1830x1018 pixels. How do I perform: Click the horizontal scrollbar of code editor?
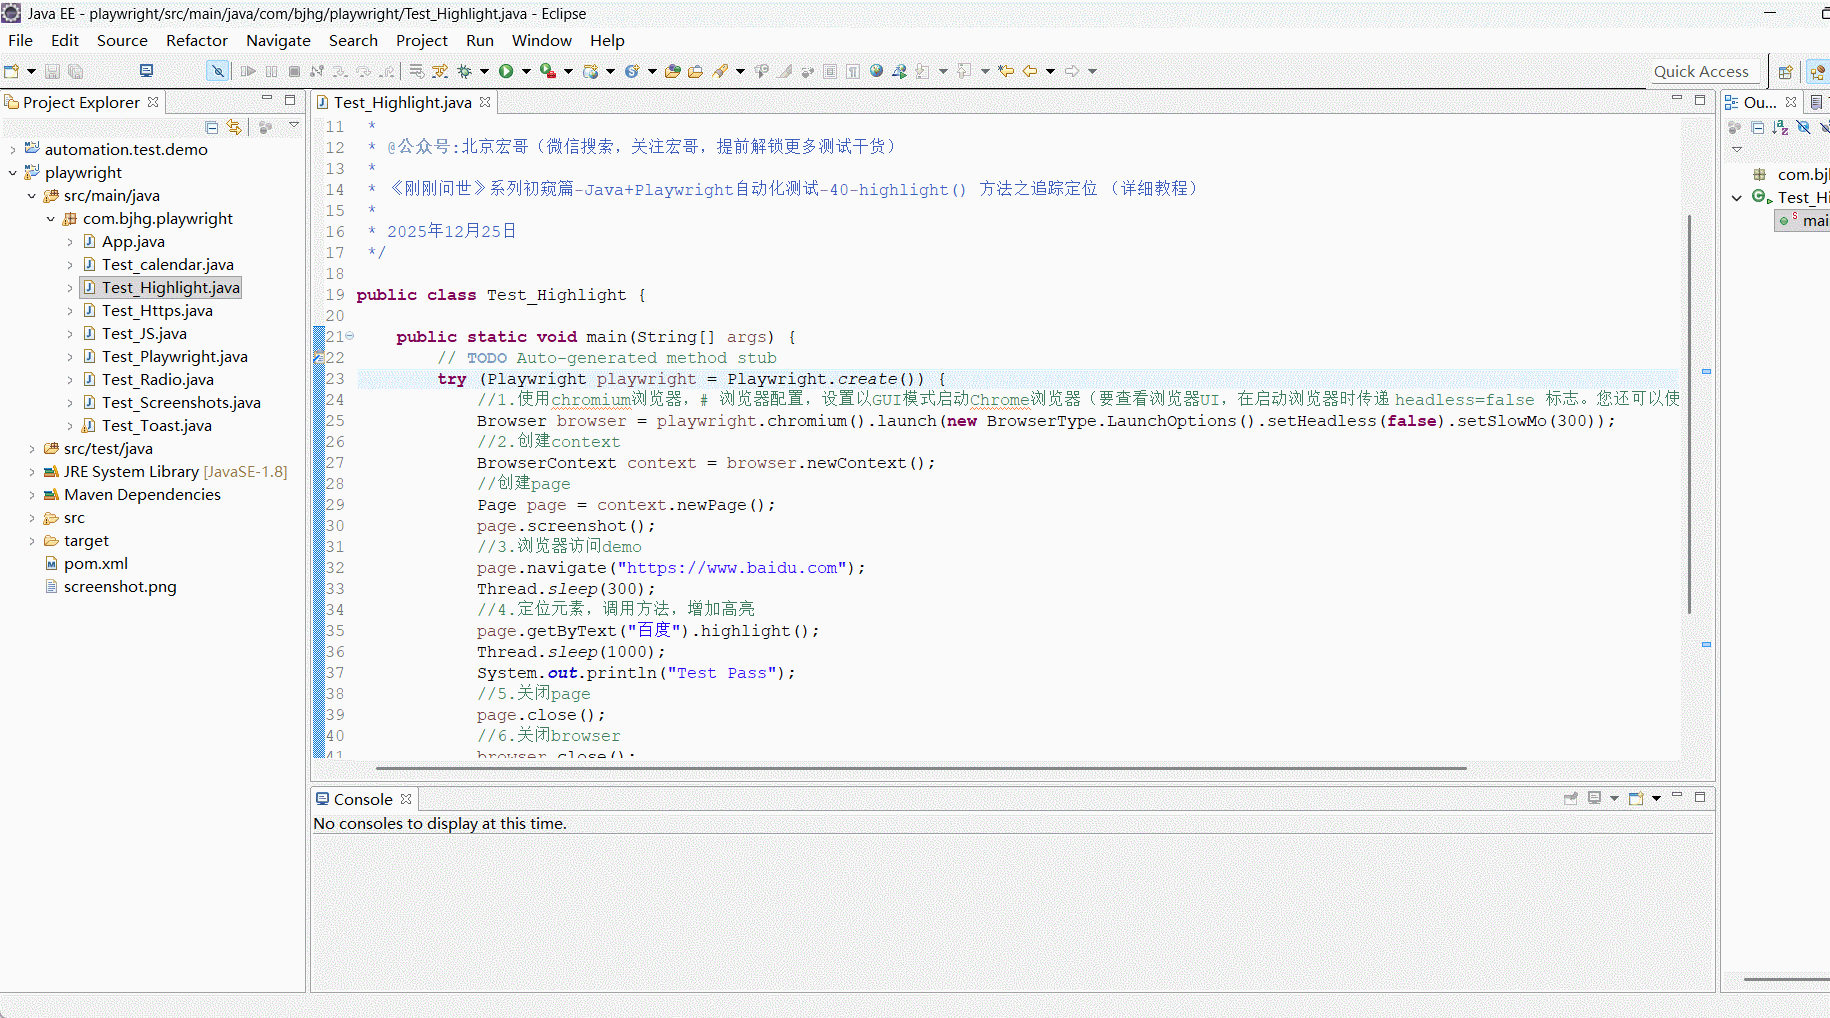(x=921, y=768)
